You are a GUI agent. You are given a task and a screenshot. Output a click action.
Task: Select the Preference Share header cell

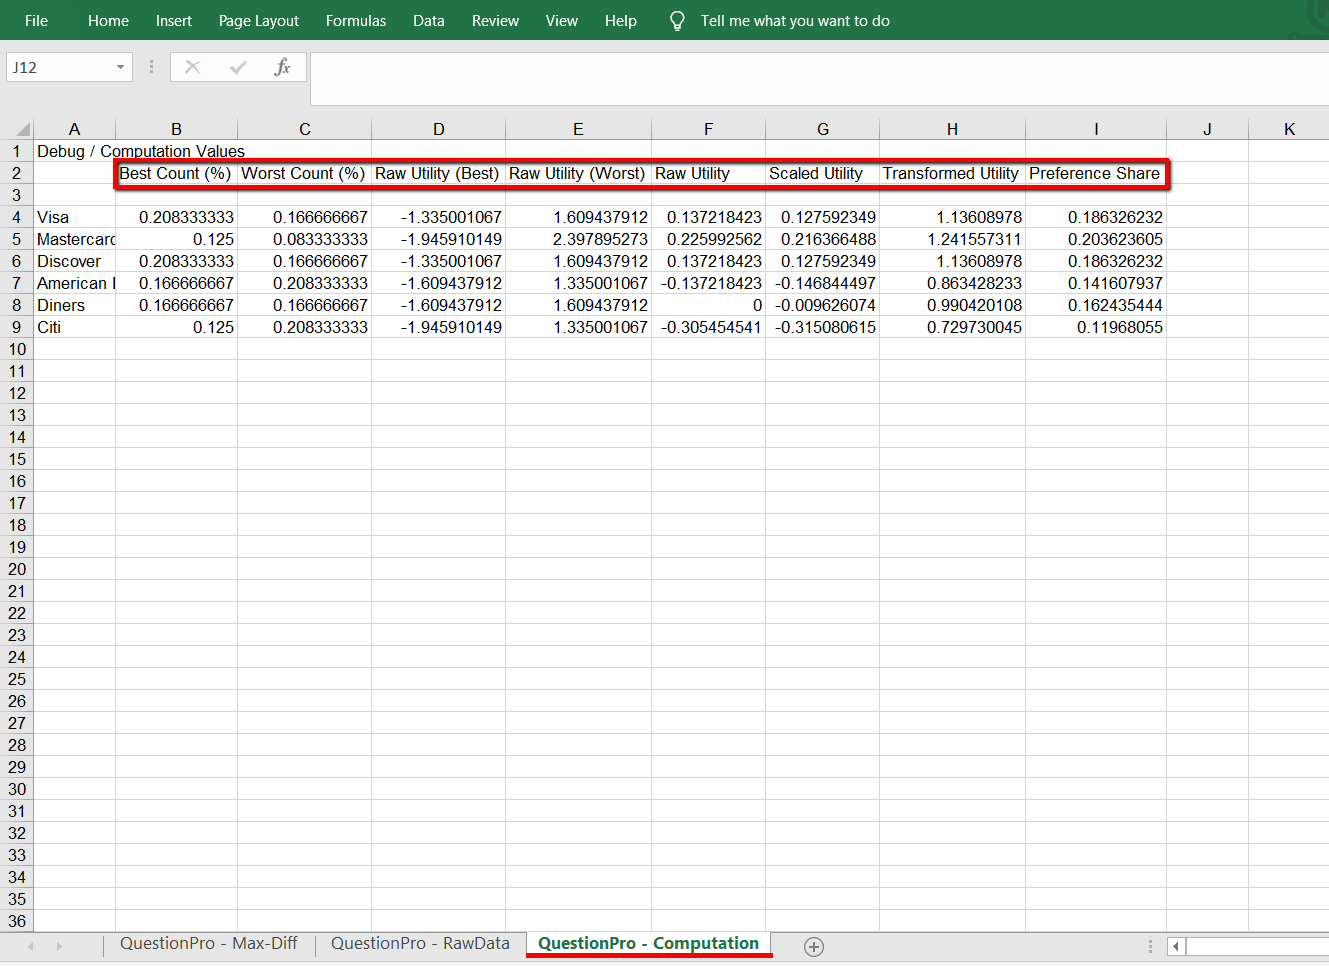[x=1095, y=173]
